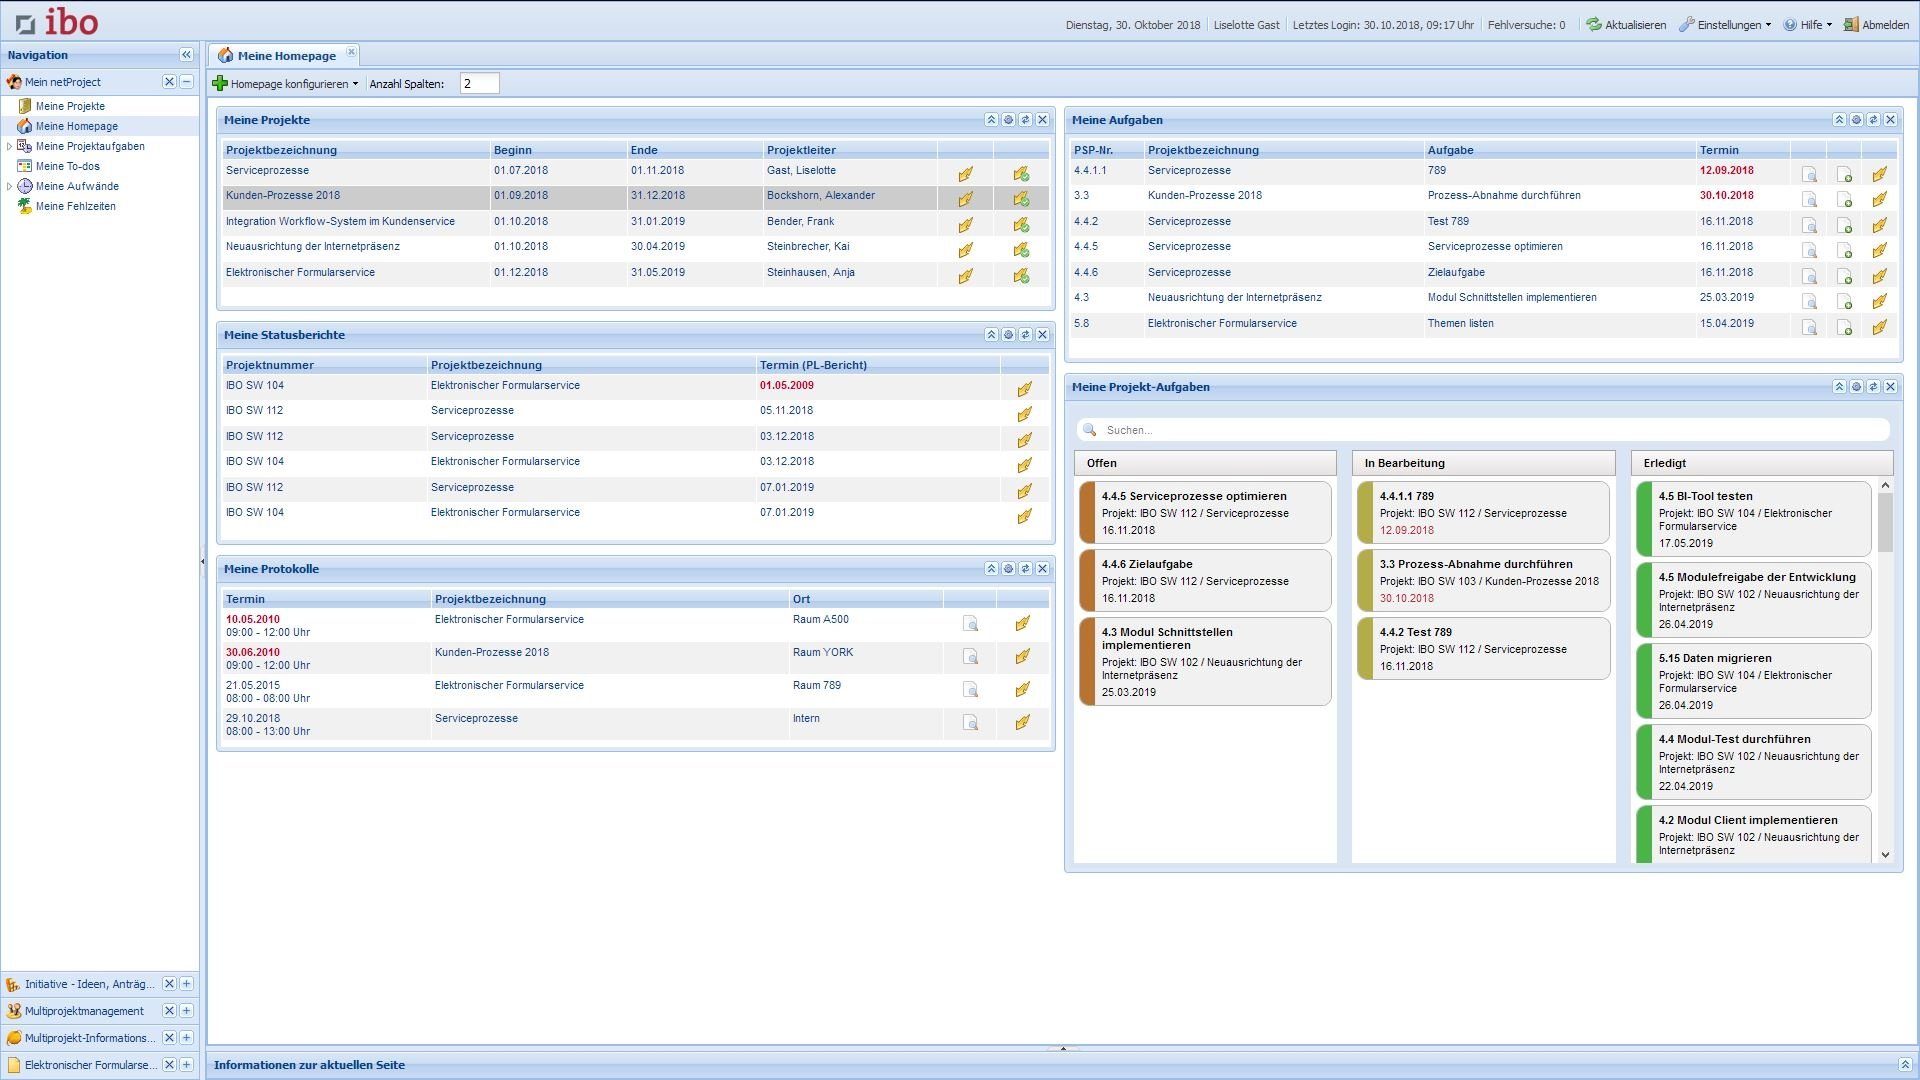
Task: Open the Homepage konfigurieren dropdown
Action: point(288,84)
